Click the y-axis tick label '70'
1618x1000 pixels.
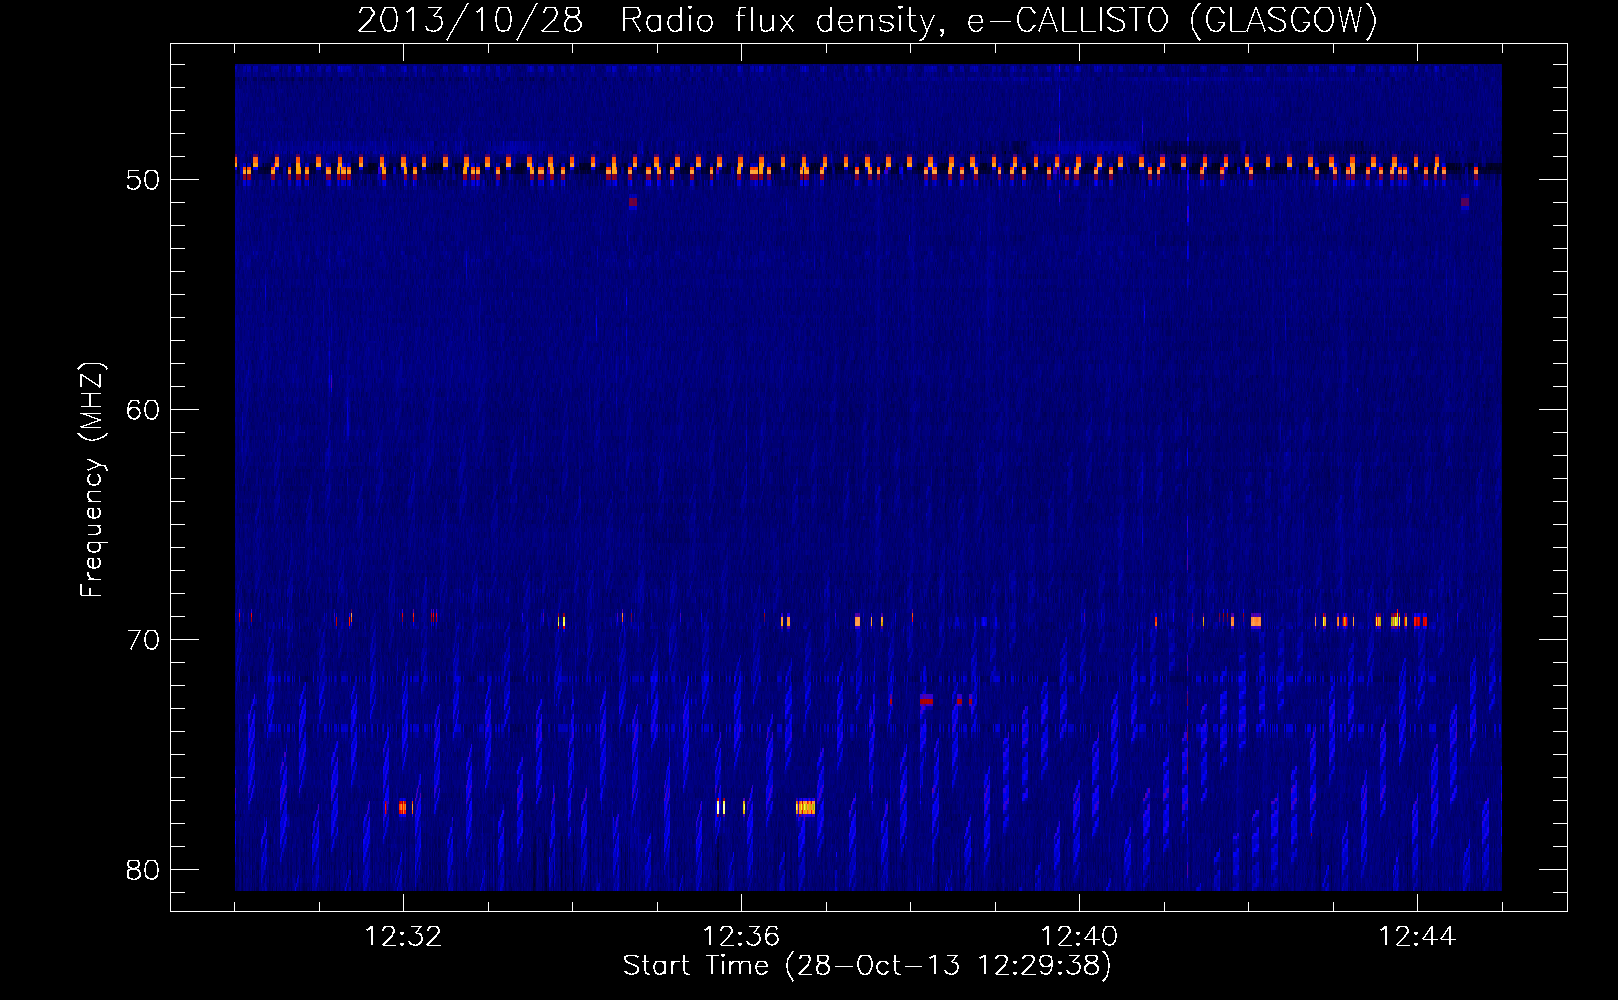[x=143, y=640]
